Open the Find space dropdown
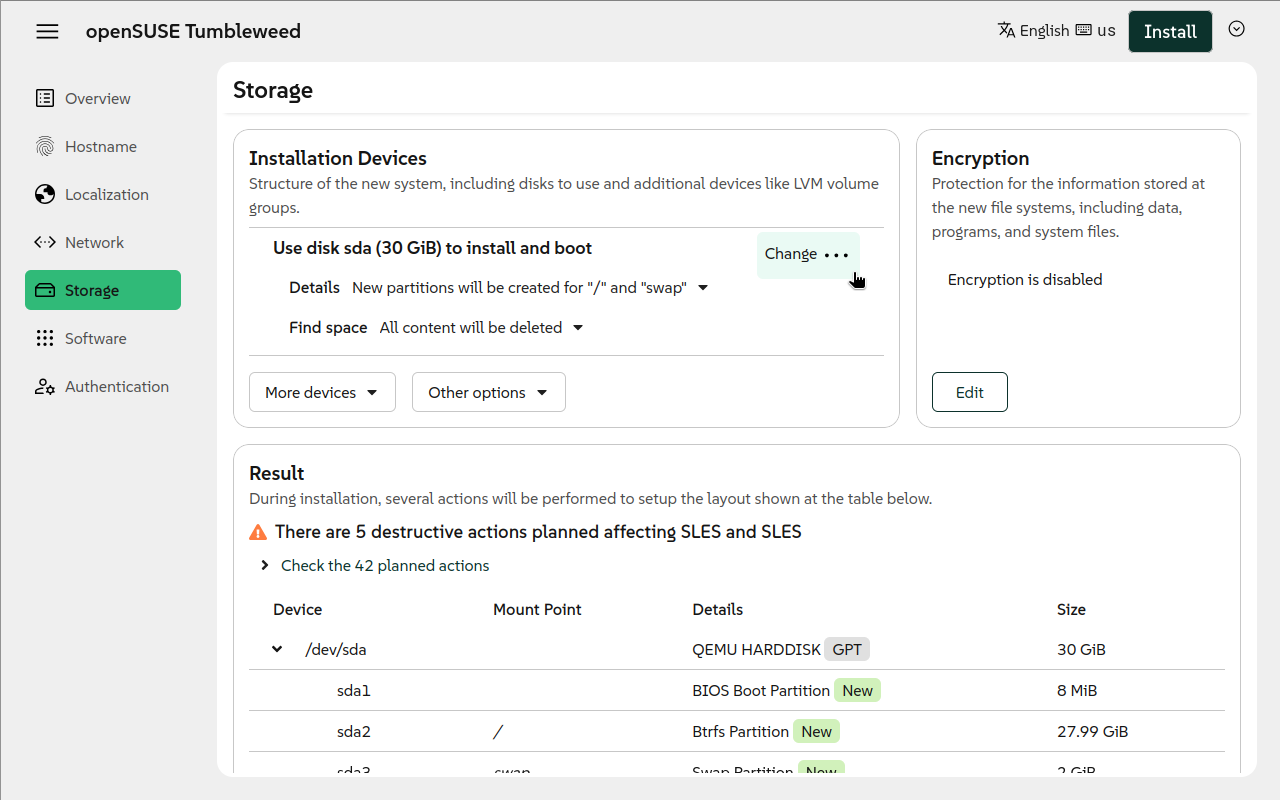This screenshot has width=1280, height=800. point(481,328)
